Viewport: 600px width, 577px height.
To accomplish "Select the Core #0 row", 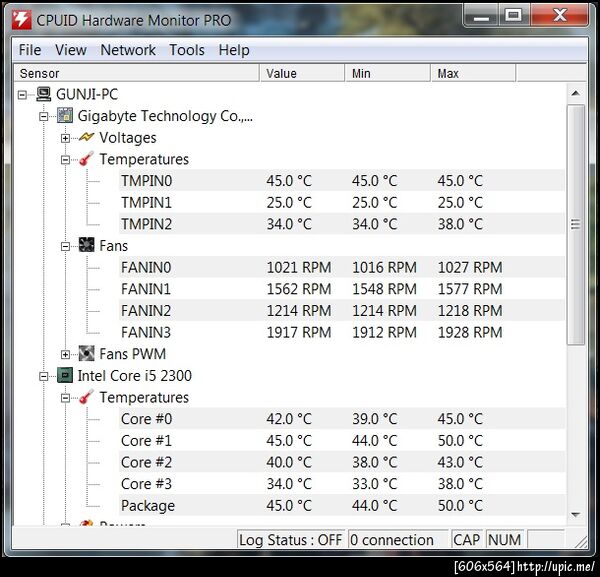I will (x=341, y=419).
